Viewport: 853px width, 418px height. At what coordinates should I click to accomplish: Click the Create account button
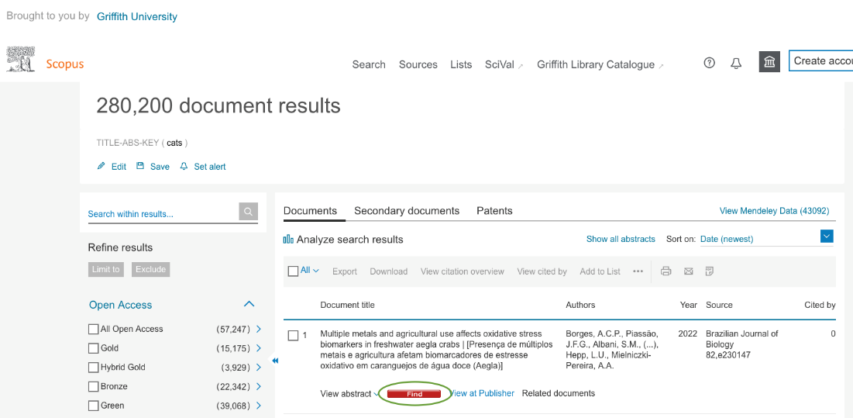tap(821, 61)
